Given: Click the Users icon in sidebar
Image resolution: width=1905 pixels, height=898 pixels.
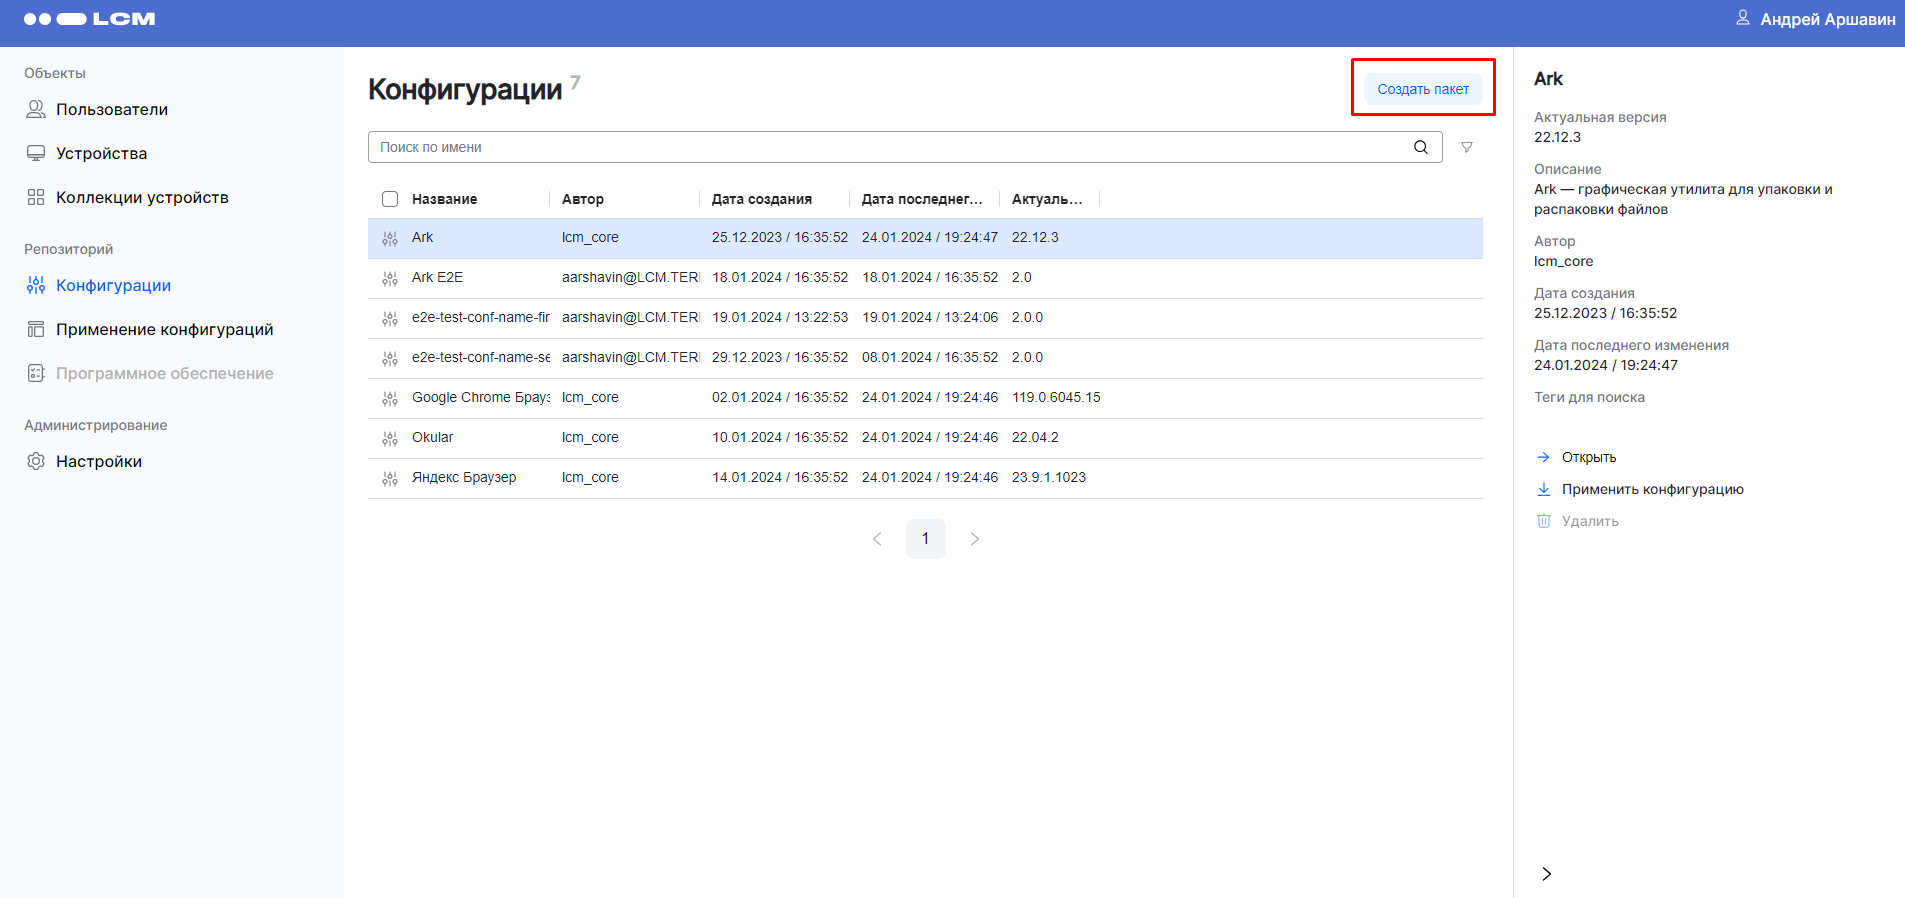Looking at the screenshot, I should [36, 109].
